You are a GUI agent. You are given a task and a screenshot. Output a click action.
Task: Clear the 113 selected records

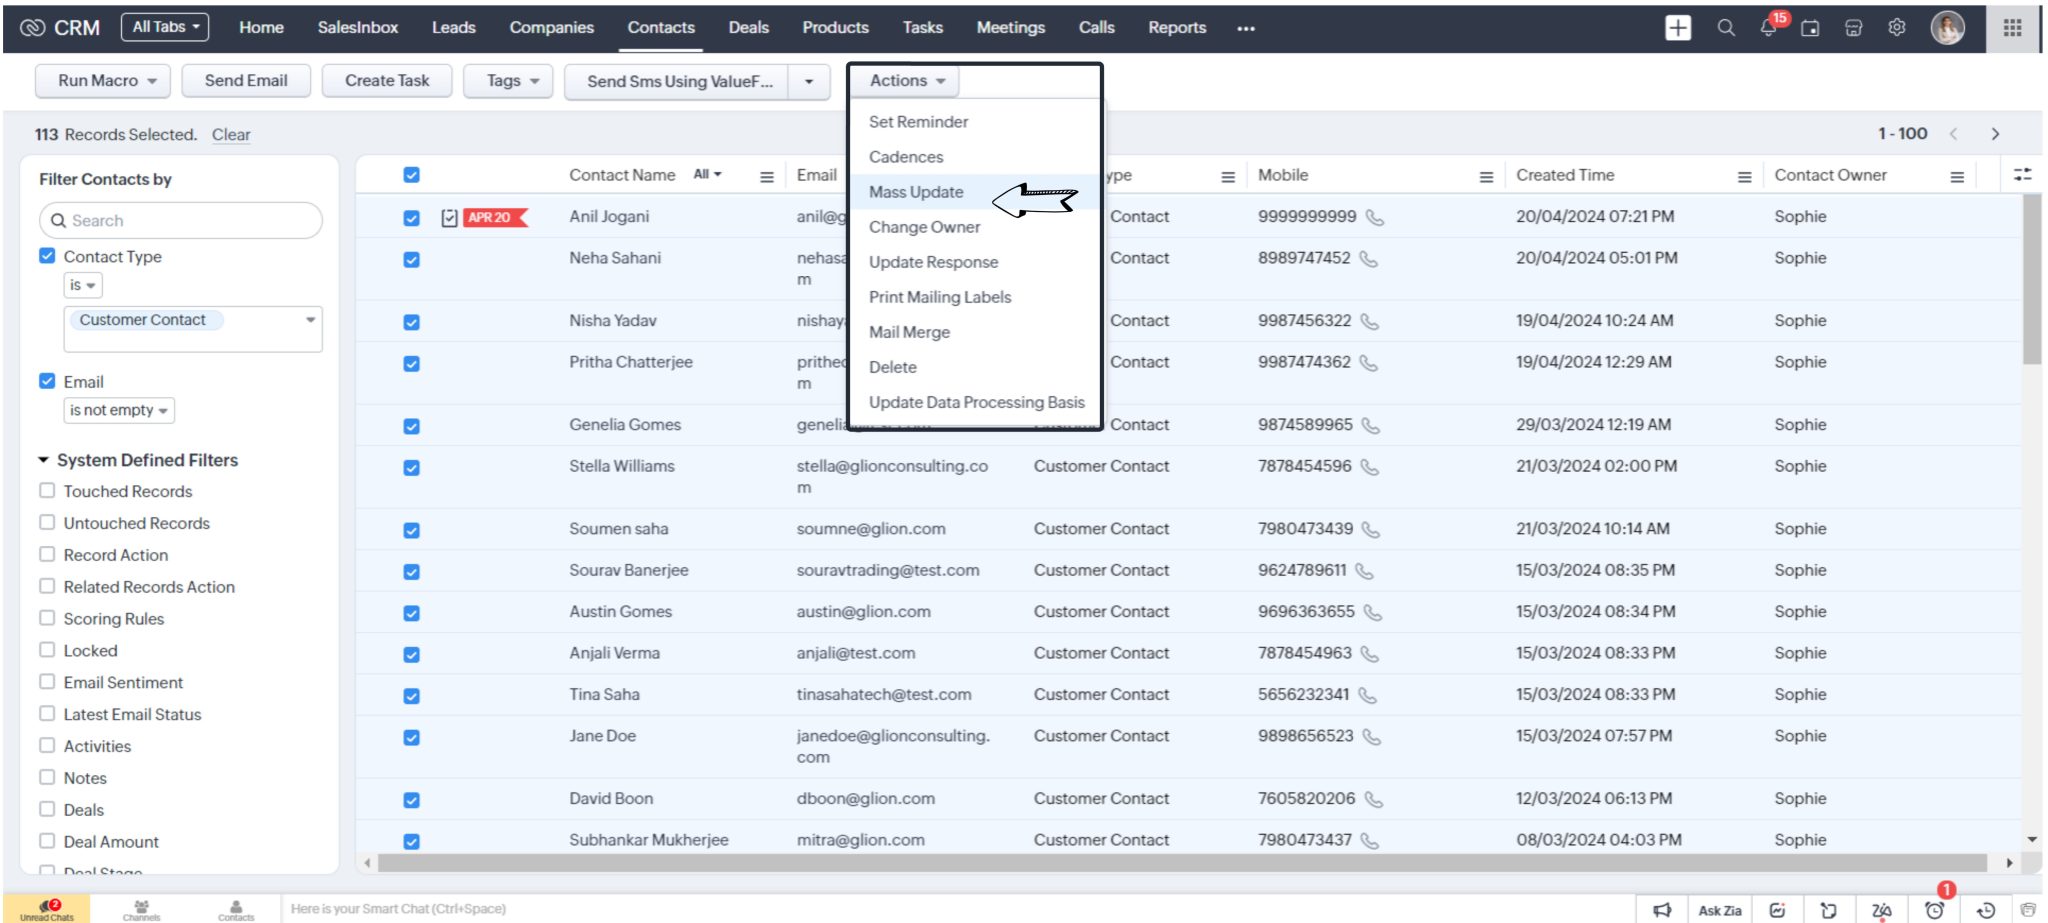231,134
